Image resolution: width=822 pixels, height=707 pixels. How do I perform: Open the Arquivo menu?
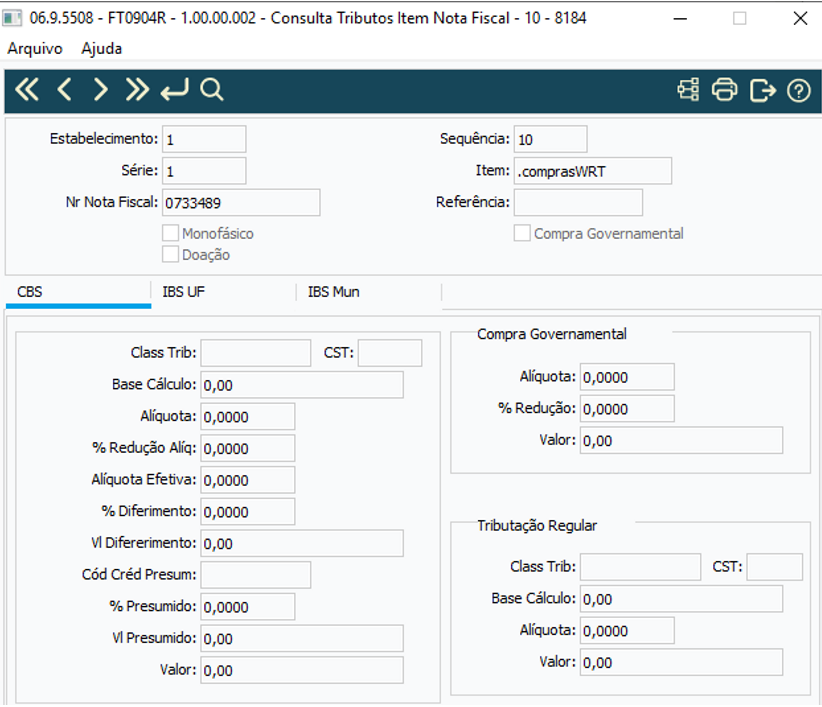click(35, 49)
